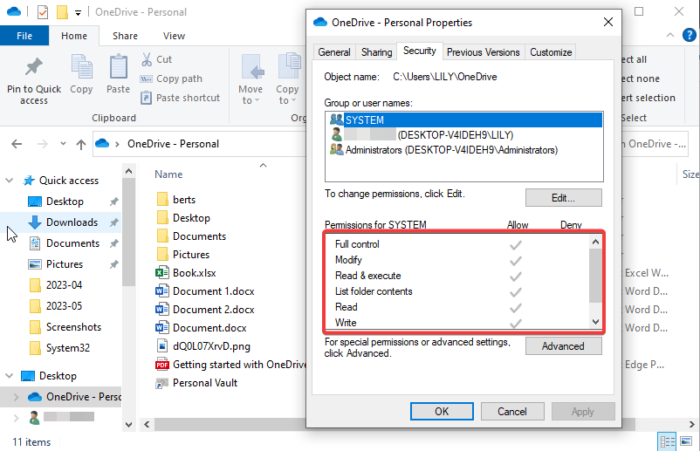Image resolution: width=700 pixels, height=451 pixels.
Task: Select SYSTEM in the user names list
Action: (364, 120)
